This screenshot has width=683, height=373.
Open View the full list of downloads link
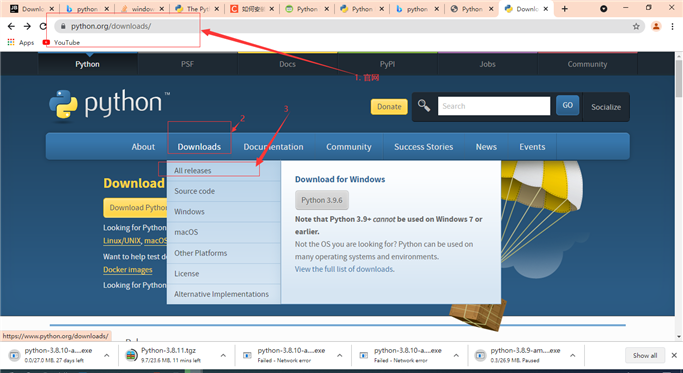pyautogui.click(x=345, y=269)
